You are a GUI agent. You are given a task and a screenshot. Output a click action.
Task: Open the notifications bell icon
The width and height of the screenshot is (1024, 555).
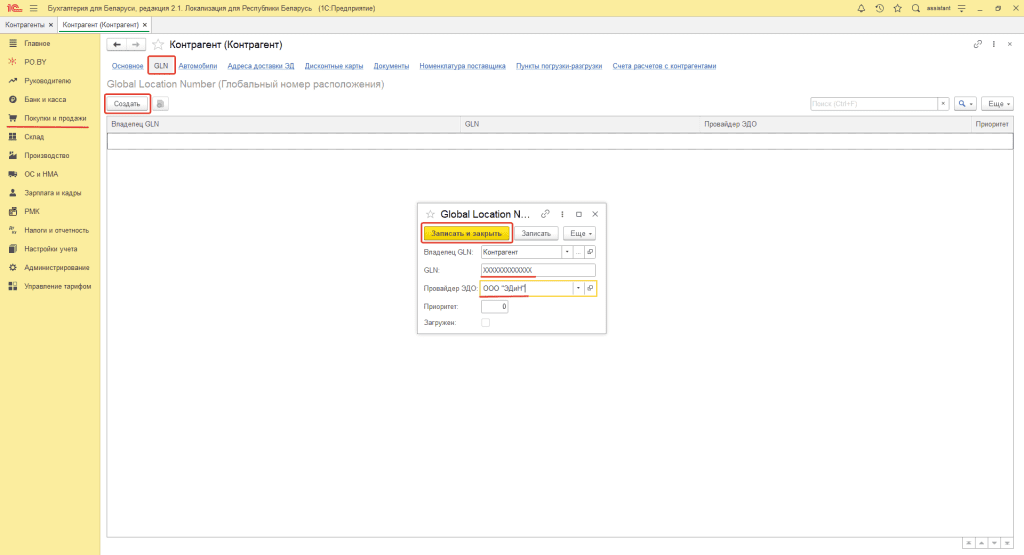(x=862, y=8)
